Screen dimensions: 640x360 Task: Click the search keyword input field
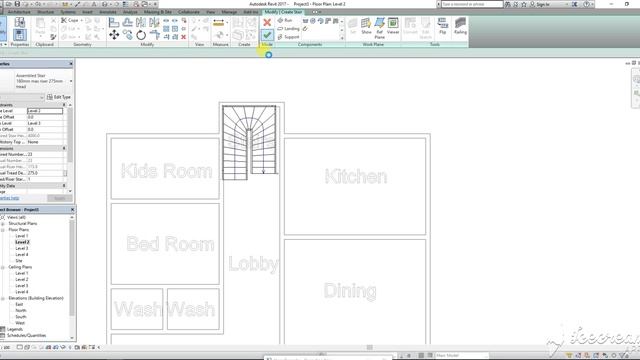click(472, 4)
